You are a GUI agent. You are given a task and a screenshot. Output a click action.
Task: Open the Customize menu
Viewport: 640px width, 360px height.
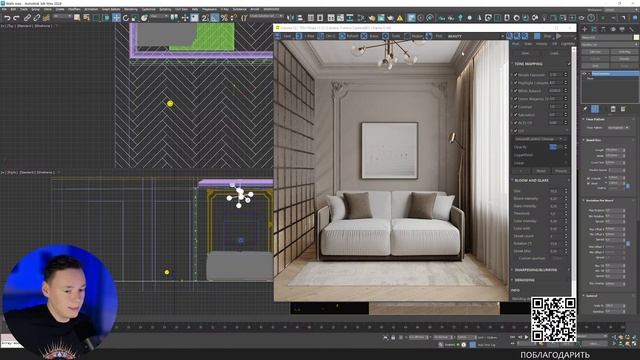149,9
